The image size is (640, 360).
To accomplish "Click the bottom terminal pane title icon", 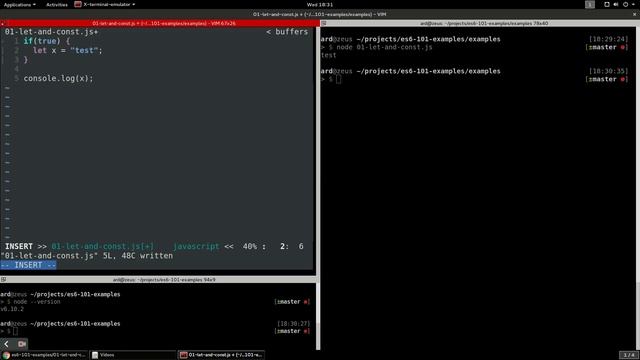I will coord(3,280).
